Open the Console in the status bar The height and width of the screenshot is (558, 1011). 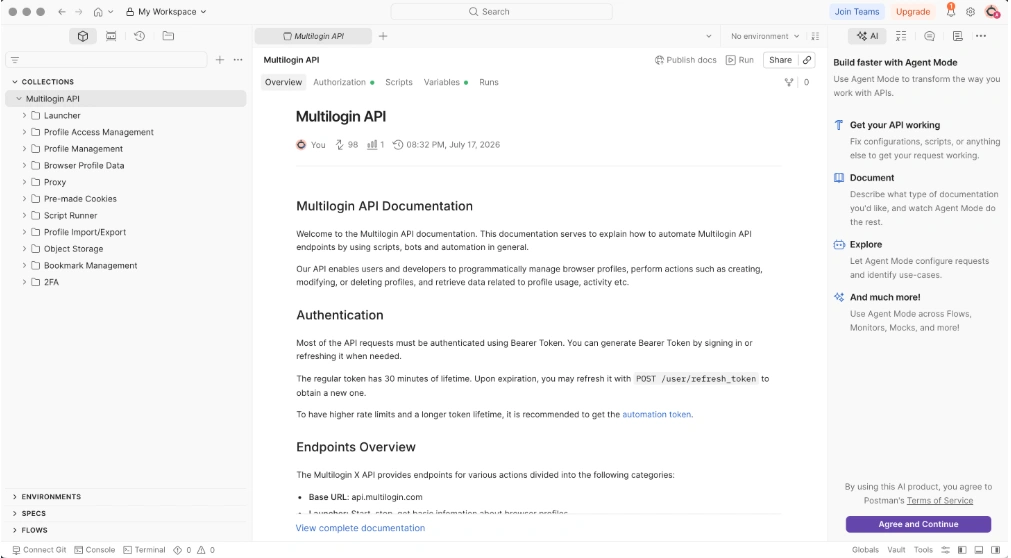(95, 550)
